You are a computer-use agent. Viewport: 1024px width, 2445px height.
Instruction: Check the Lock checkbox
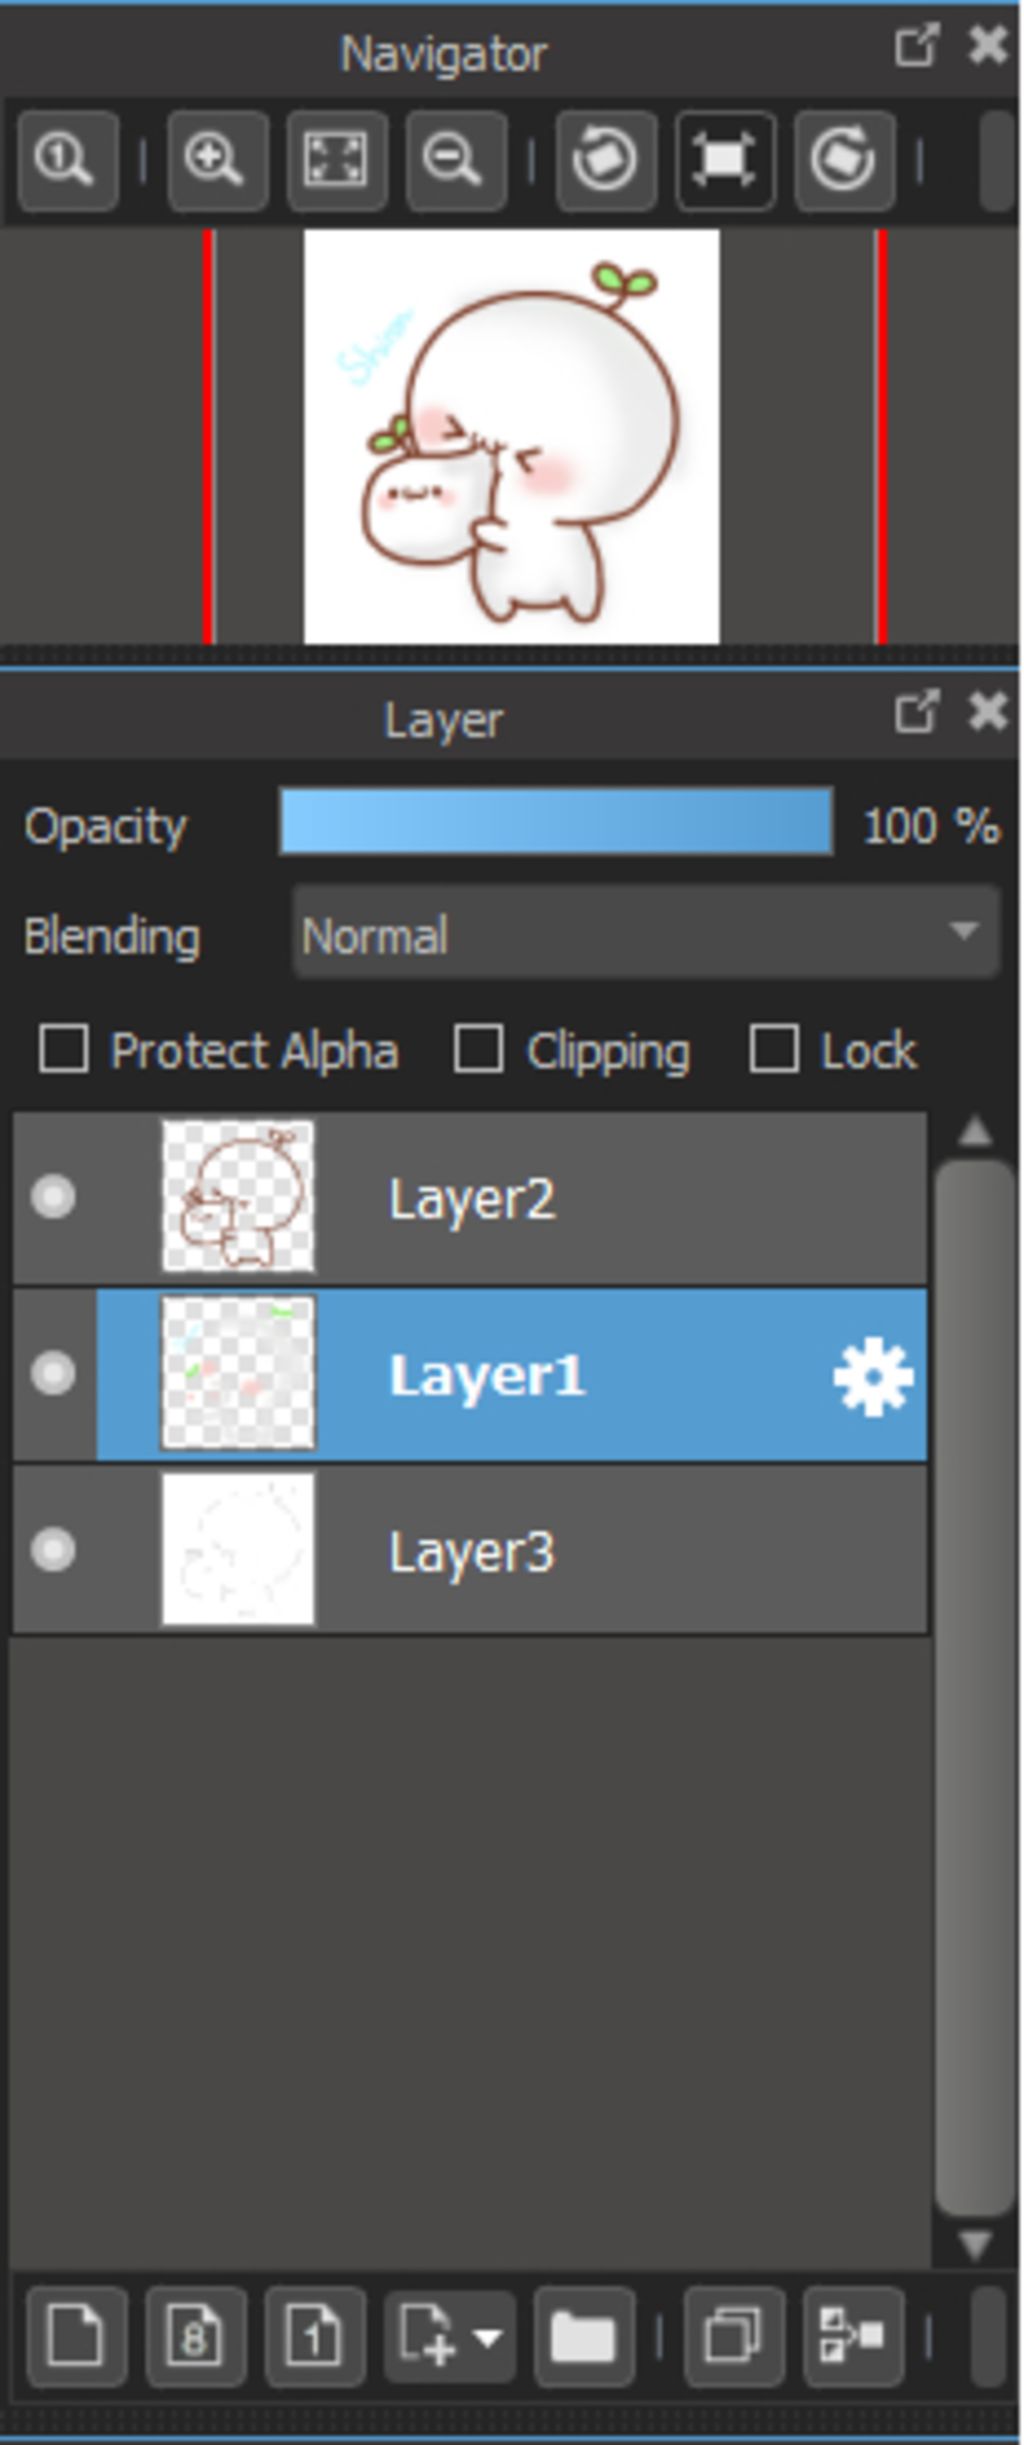click(773, 1049)
